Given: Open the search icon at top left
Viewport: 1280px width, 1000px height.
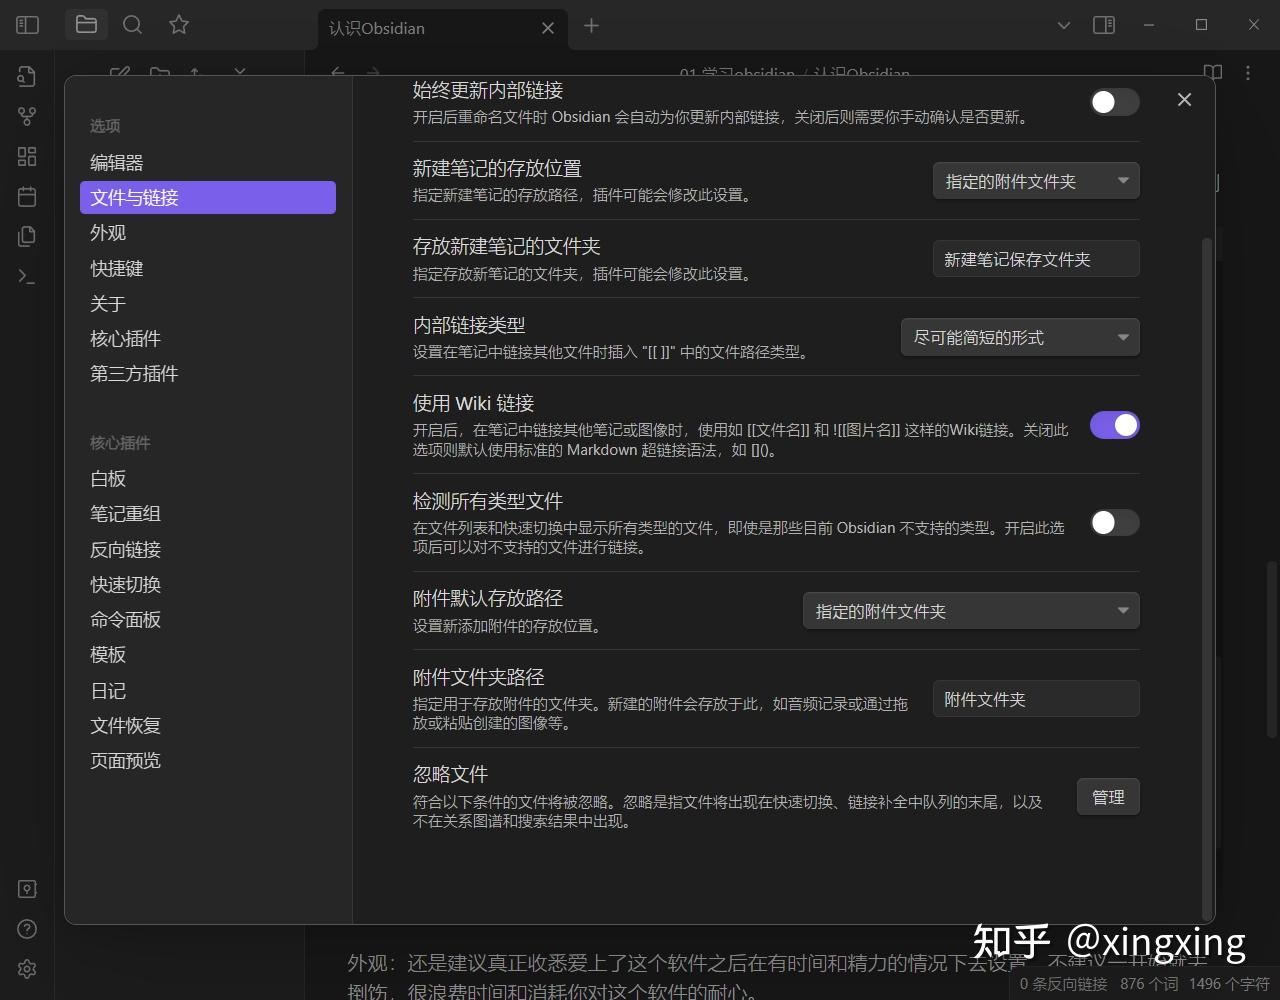Looking at the screenshot, I should [x=132, y=25].
